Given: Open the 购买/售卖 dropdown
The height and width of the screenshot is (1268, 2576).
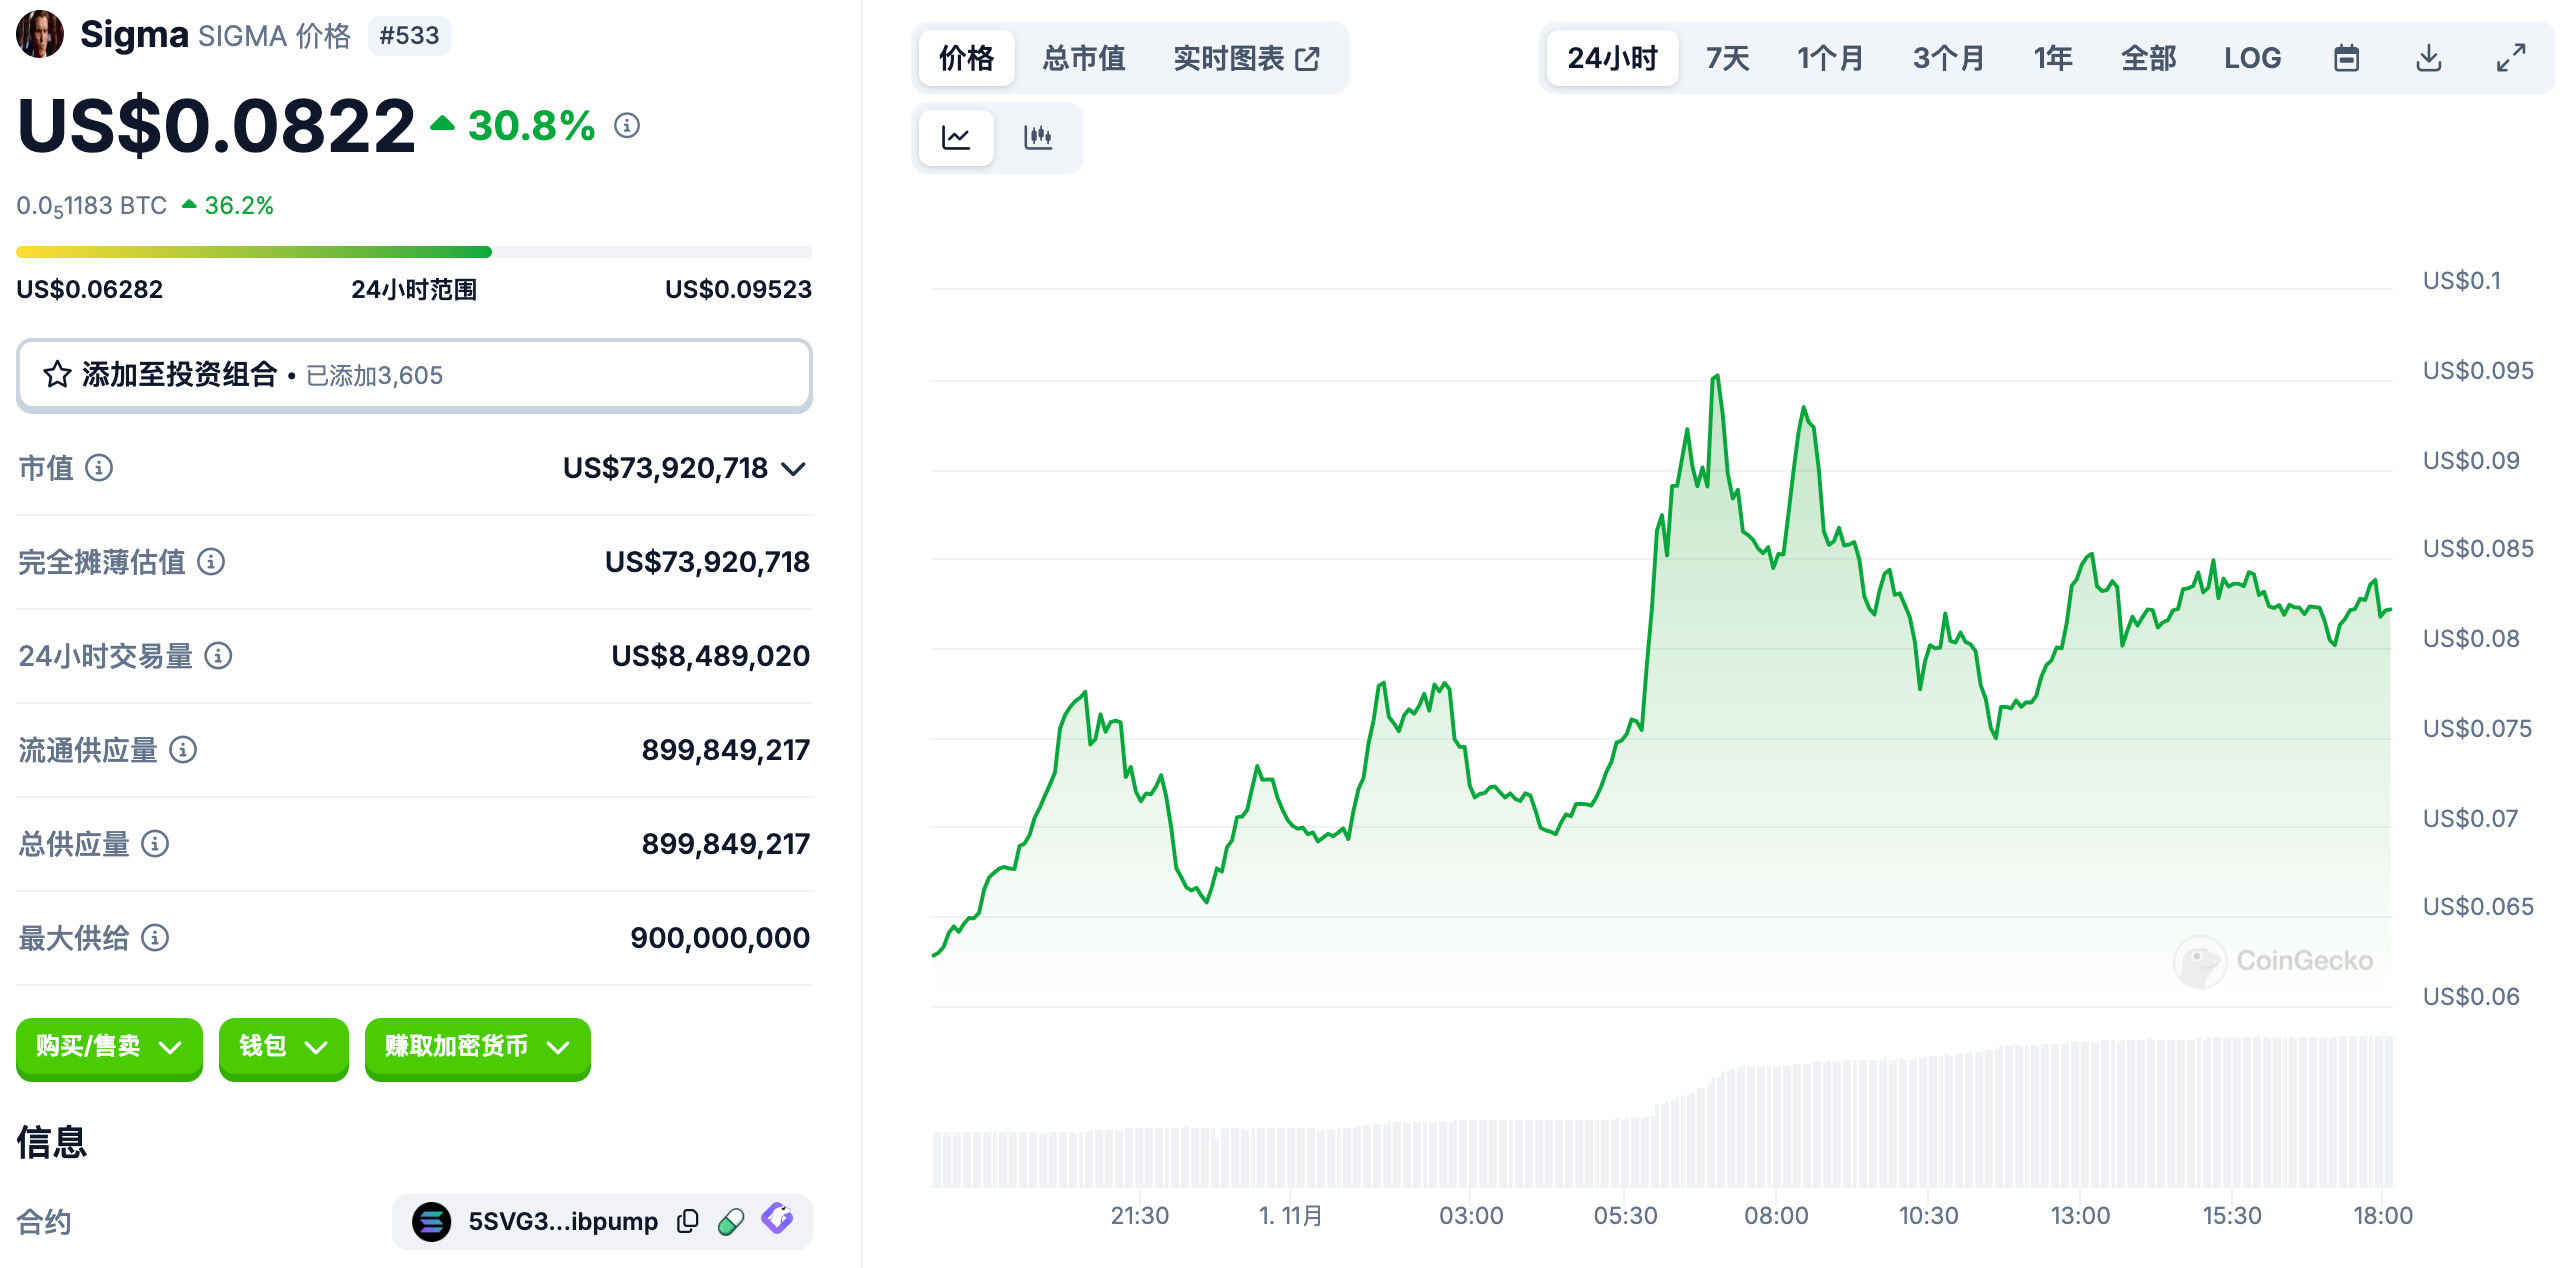Looking at the screenshot, I should 109,1047.
